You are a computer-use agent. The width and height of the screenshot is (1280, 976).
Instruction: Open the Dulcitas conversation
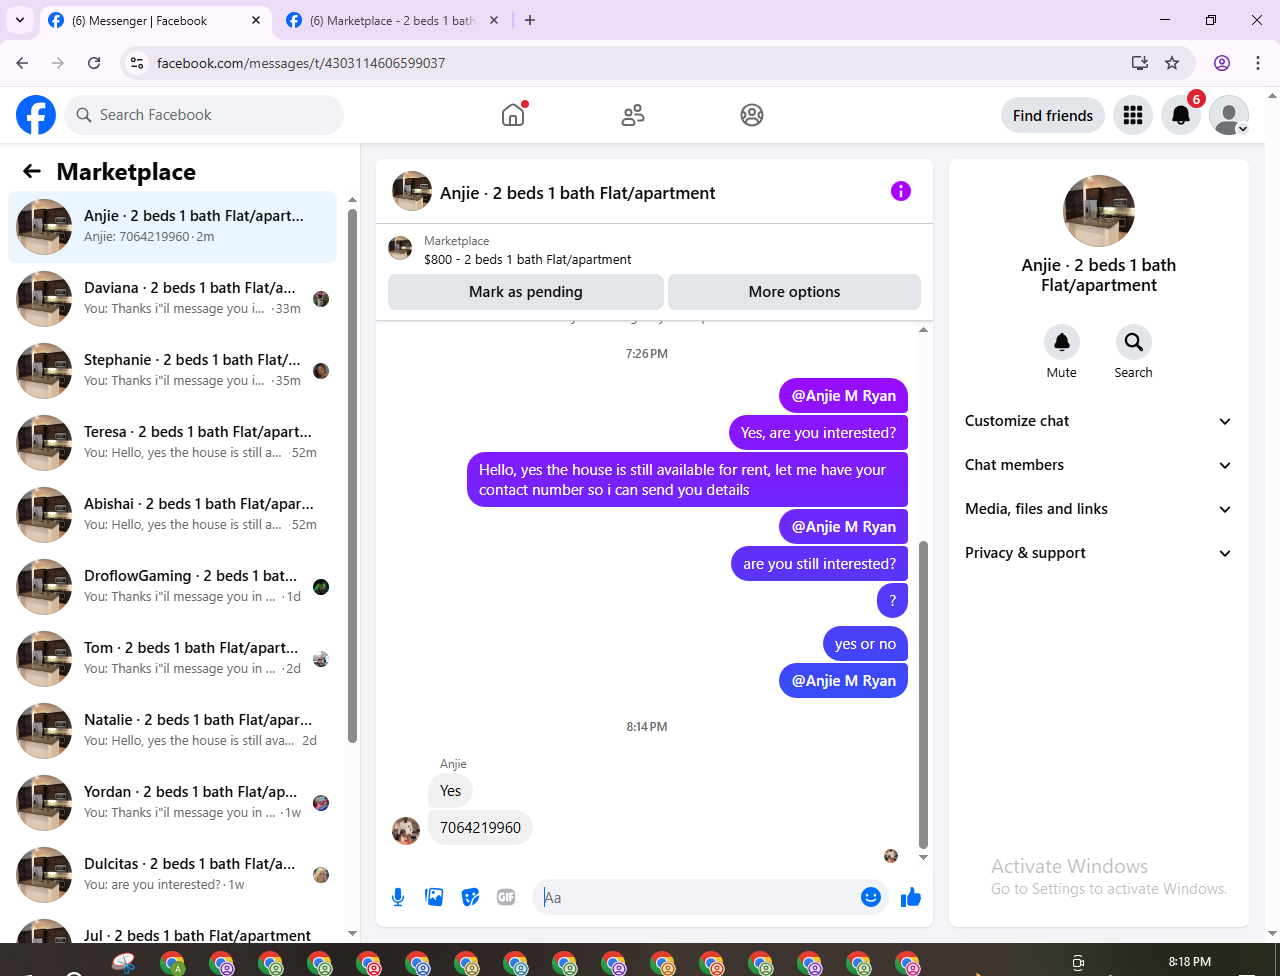pyautogui.click(x=173, y=875)
